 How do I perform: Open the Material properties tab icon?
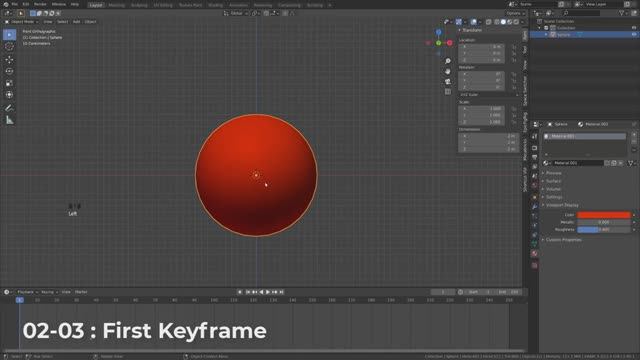tap(534, 253)
